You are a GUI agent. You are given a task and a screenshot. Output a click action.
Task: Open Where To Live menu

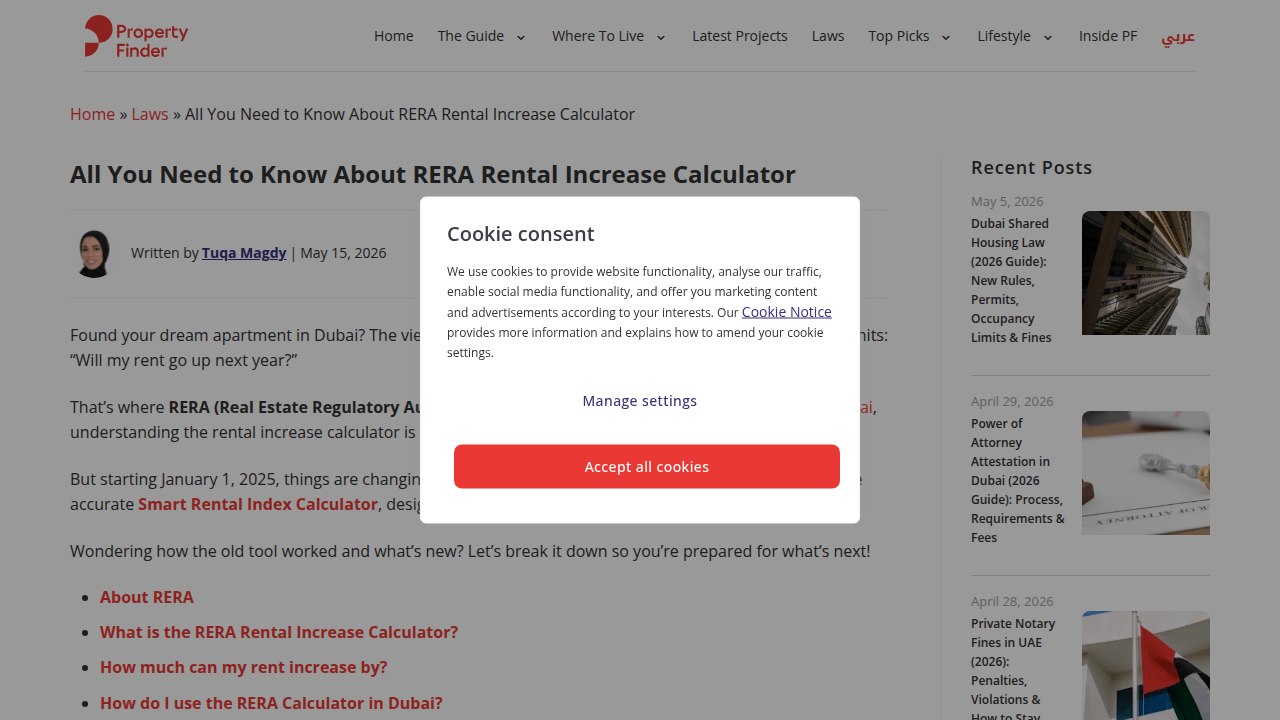pos(598,36)
